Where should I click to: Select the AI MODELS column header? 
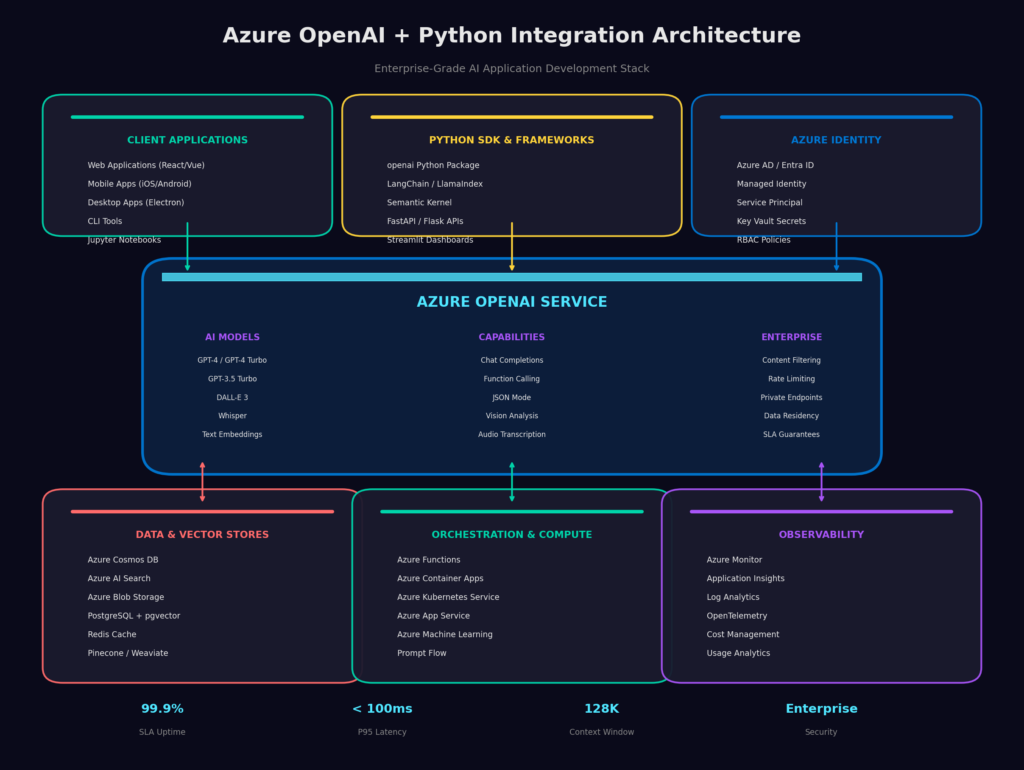[x=232, y=338]
